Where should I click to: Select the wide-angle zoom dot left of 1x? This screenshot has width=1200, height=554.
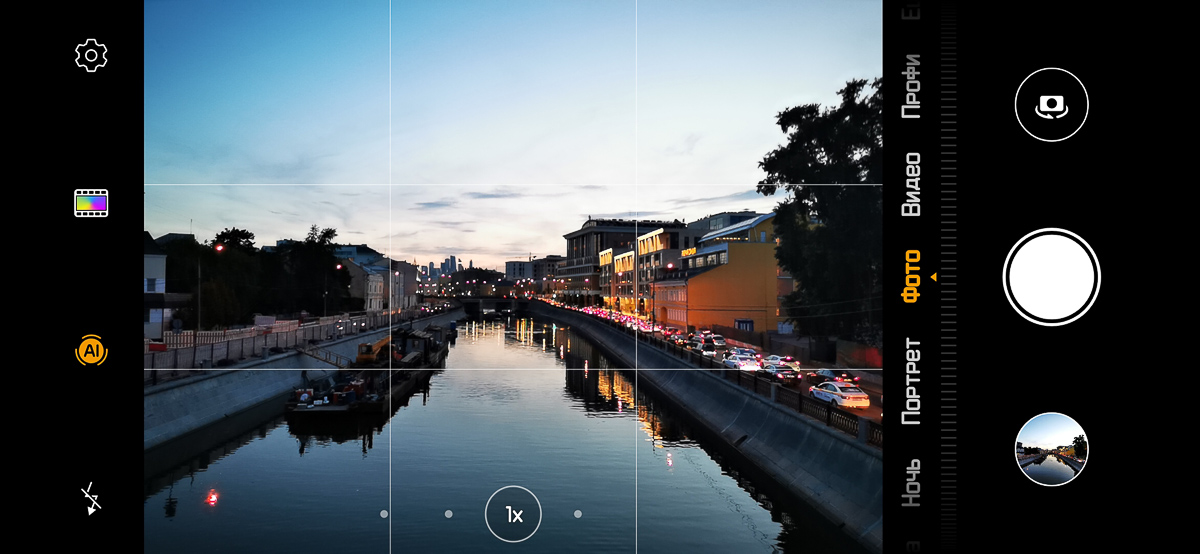click(x=448, y=514)
